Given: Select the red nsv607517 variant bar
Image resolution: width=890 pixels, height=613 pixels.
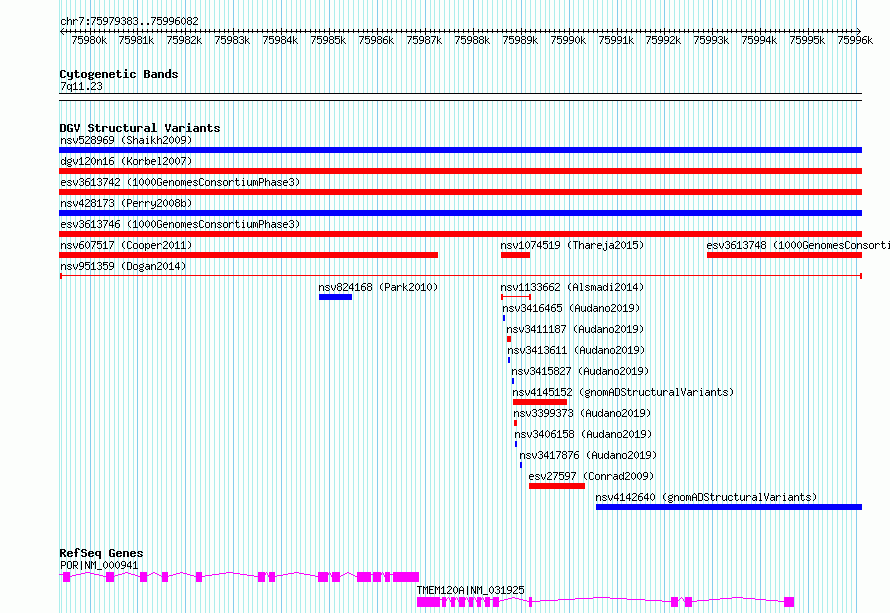Looking at the screenshot, I should (x=249, y=255).
